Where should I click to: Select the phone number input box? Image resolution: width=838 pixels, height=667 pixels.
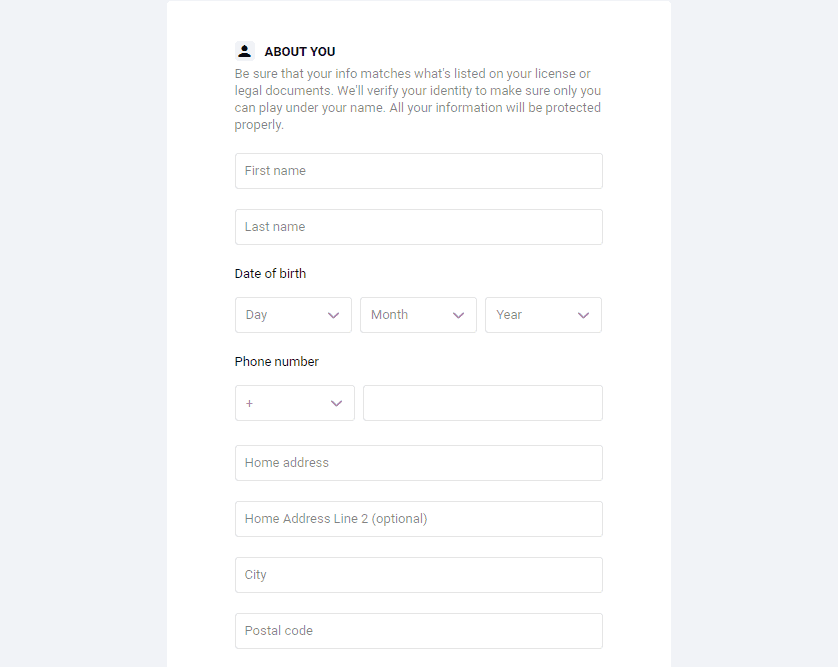[x=482, y=403]
